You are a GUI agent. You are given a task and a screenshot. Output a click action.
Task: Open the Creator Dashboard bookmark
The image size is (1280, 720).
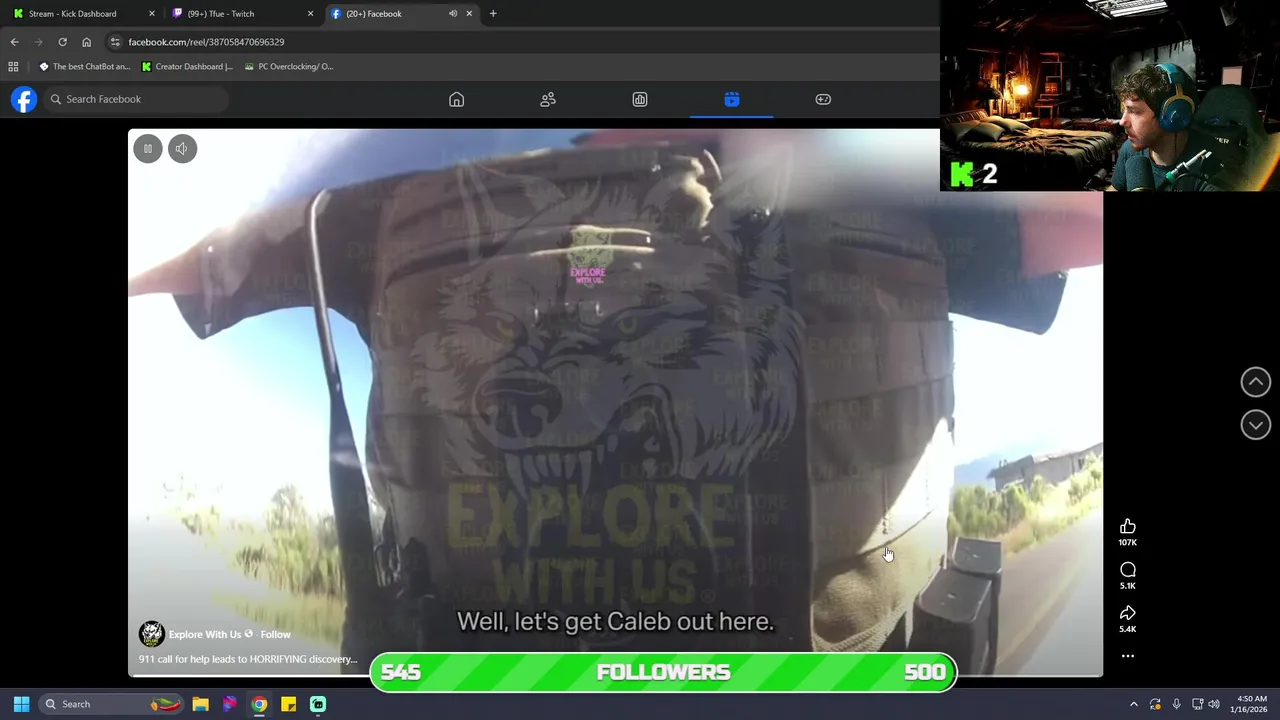coord(187,67)
